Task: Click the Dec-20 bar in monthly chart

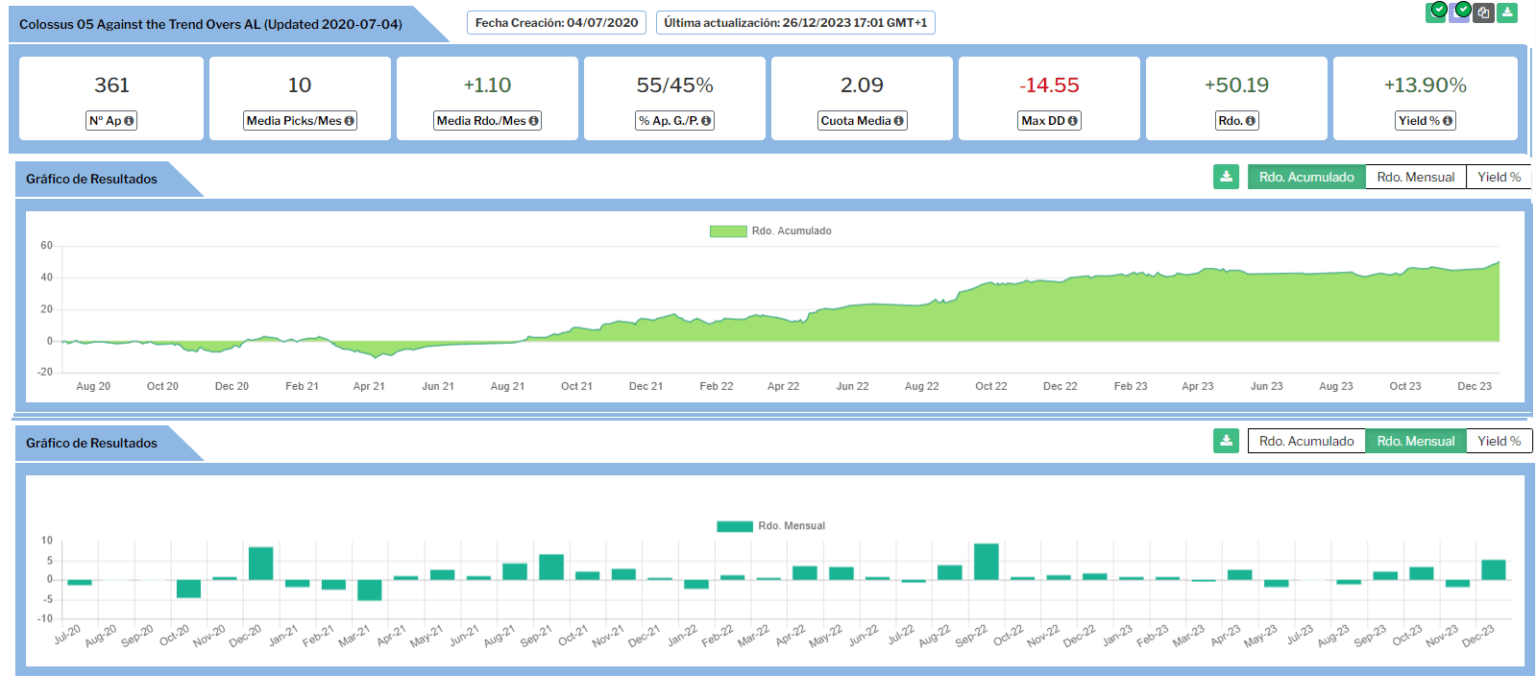Action: click(x=260, y=563)
